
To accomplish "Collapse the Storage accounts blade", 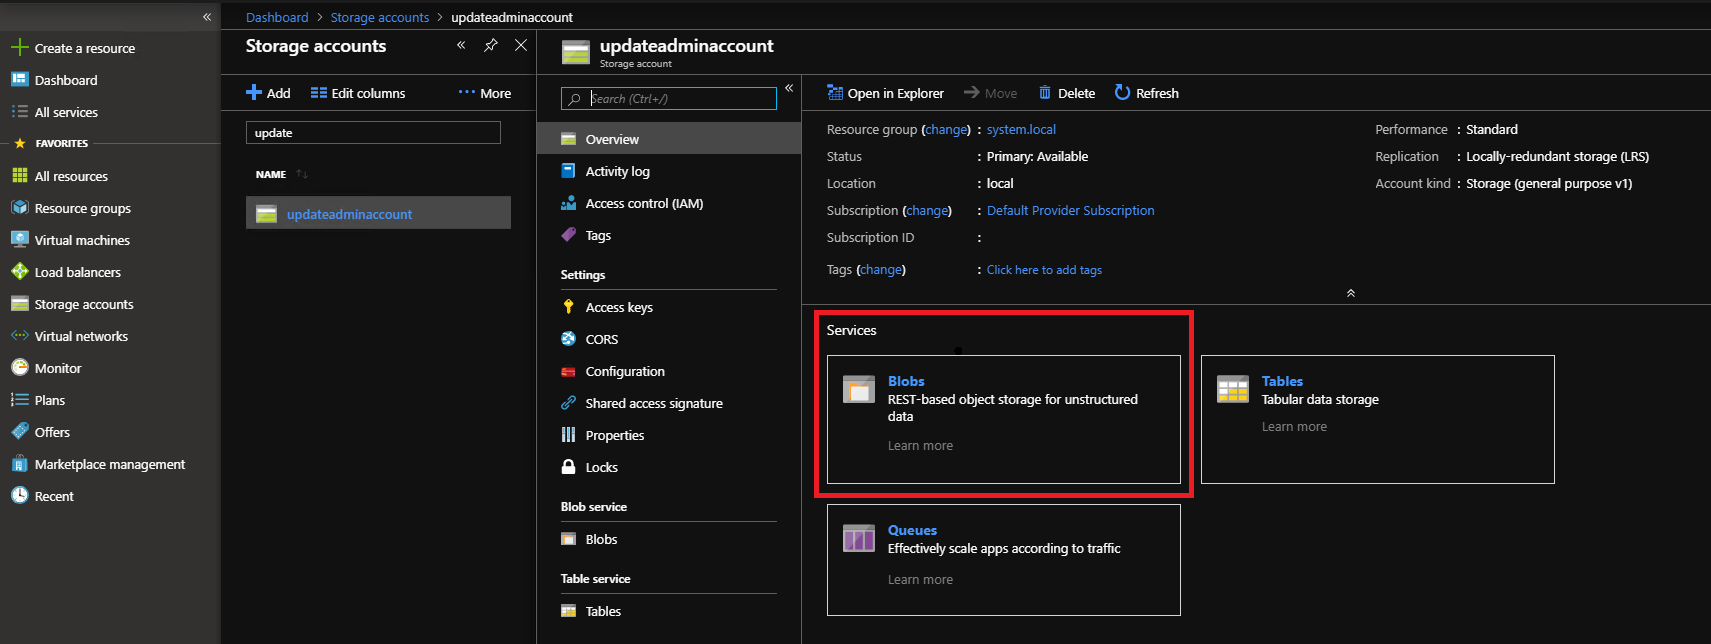I will tap(461, 45).
